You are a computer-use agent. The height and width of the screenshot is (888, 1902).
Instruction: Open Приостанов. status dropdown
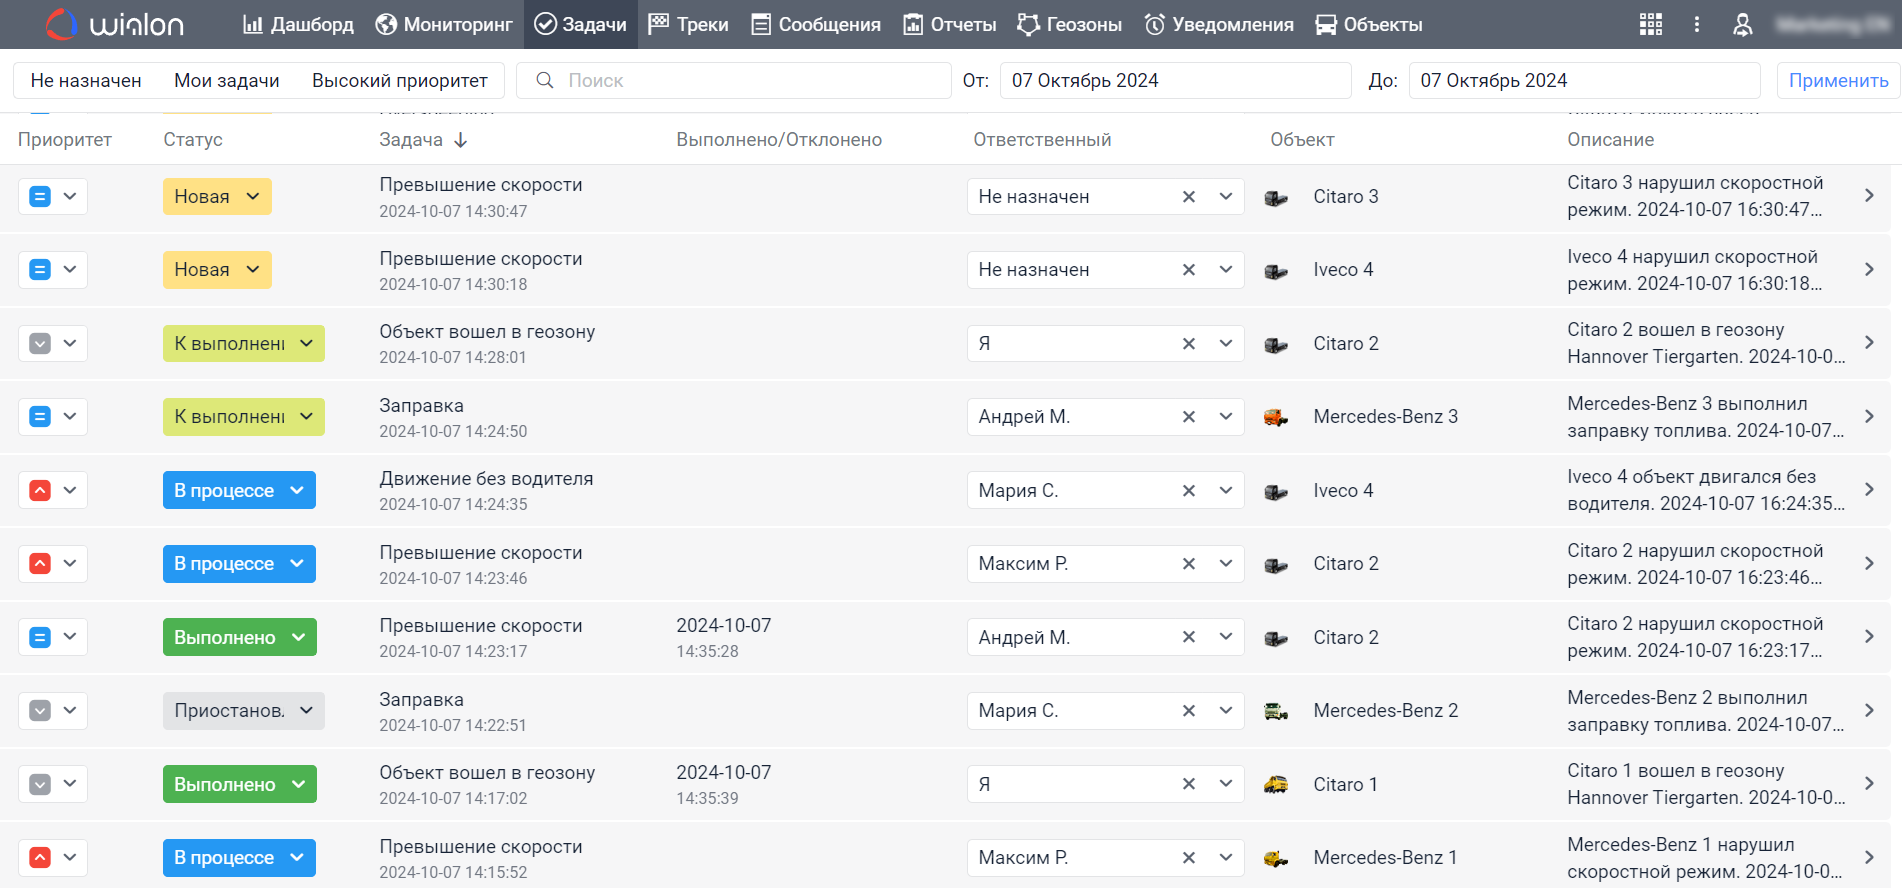pyautogui.click(x=244, y=711)
